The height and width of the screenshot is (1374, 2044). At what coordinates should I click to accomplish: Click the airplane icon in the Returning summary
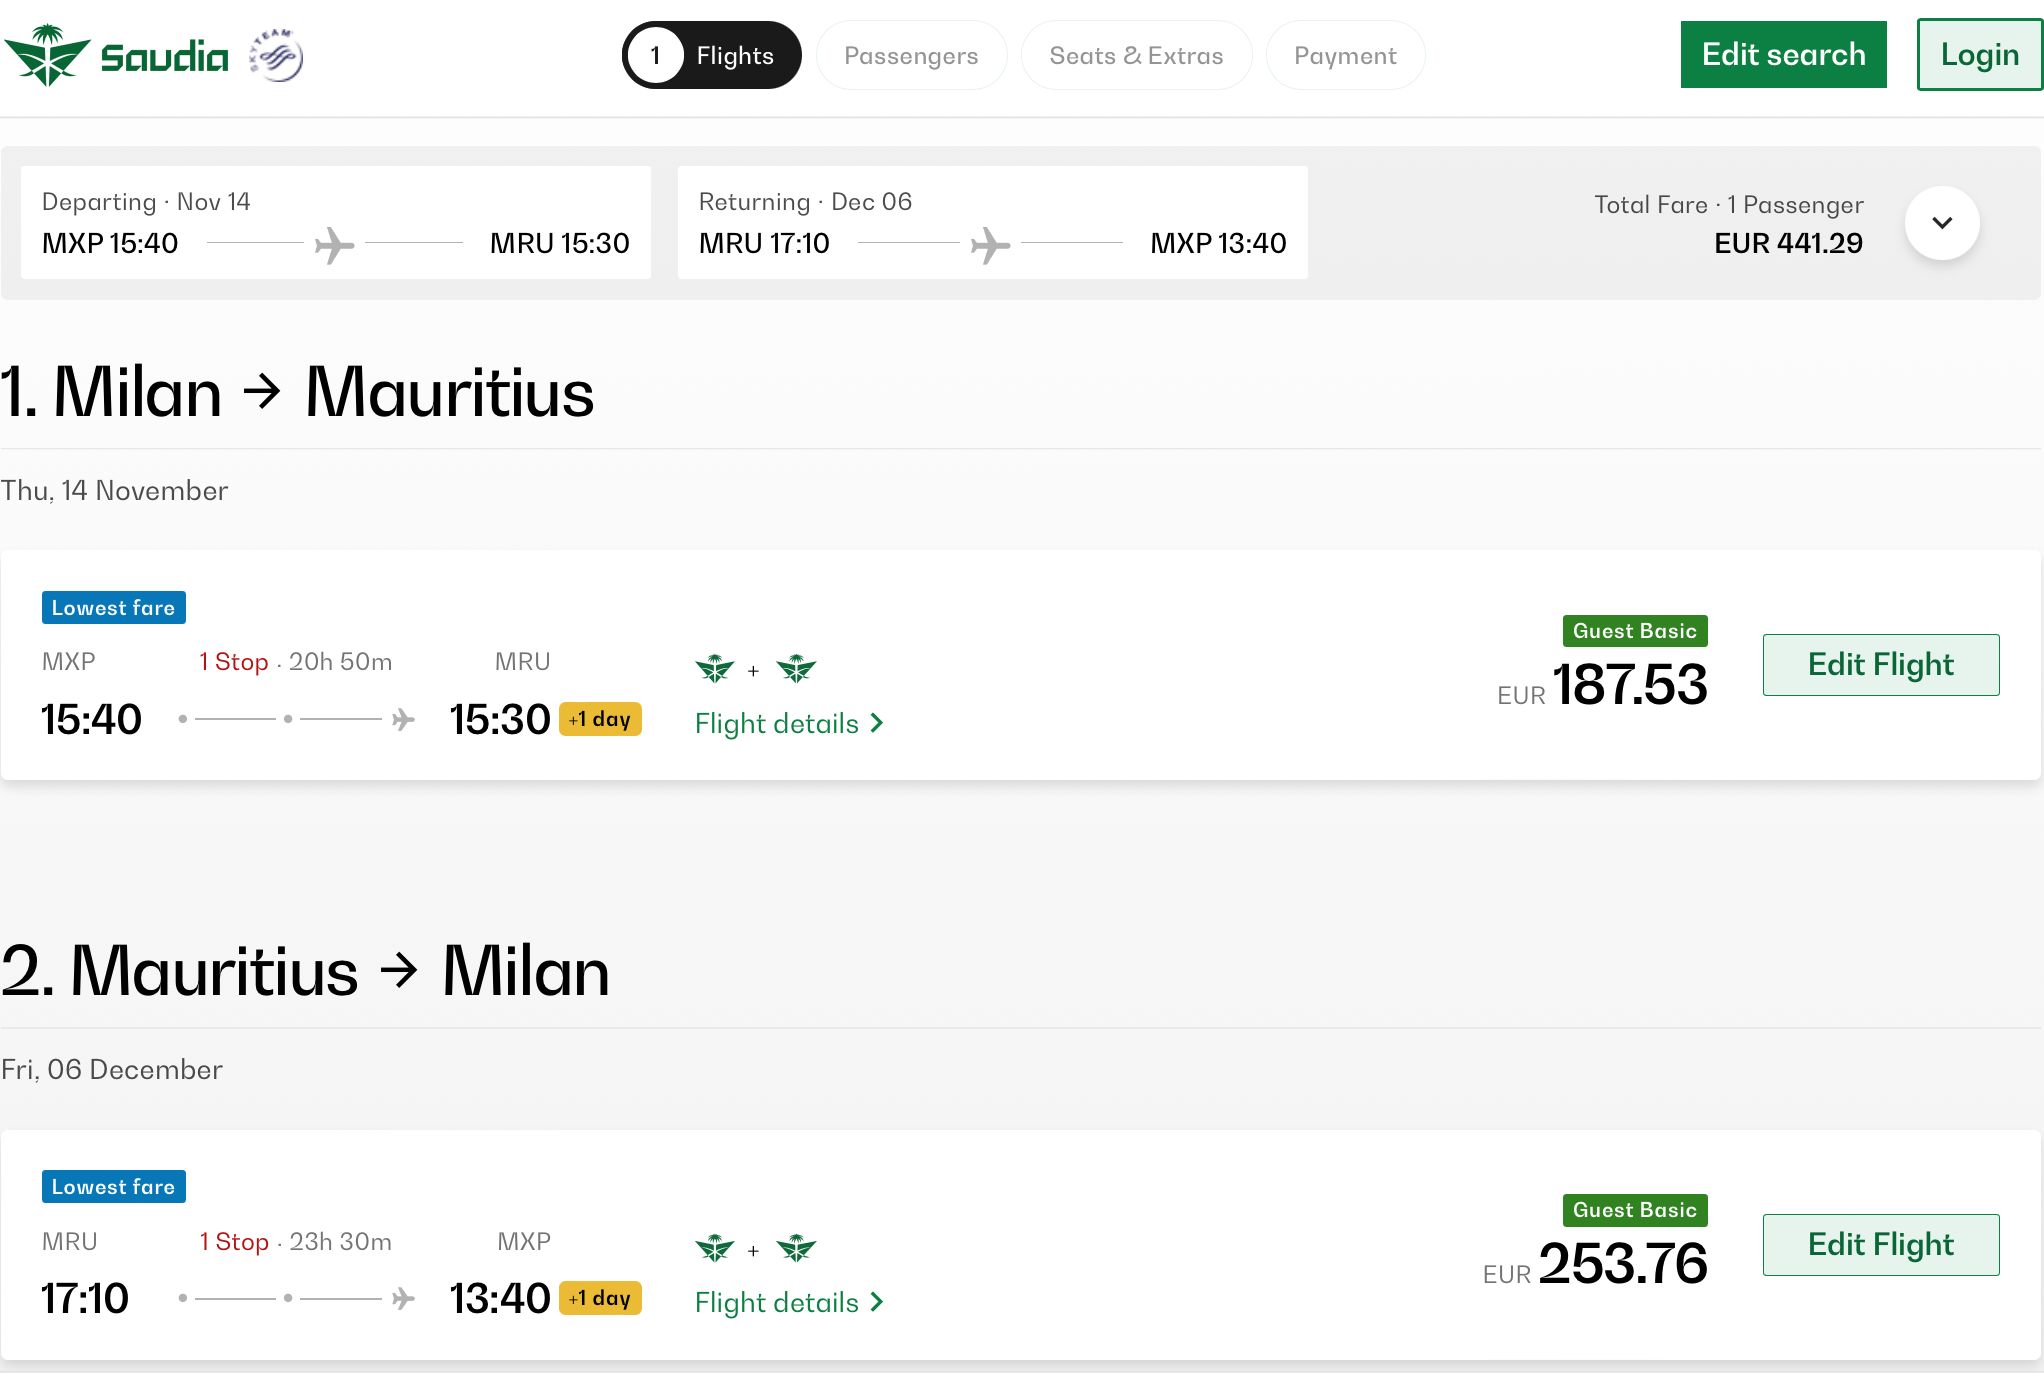point(990,244)
